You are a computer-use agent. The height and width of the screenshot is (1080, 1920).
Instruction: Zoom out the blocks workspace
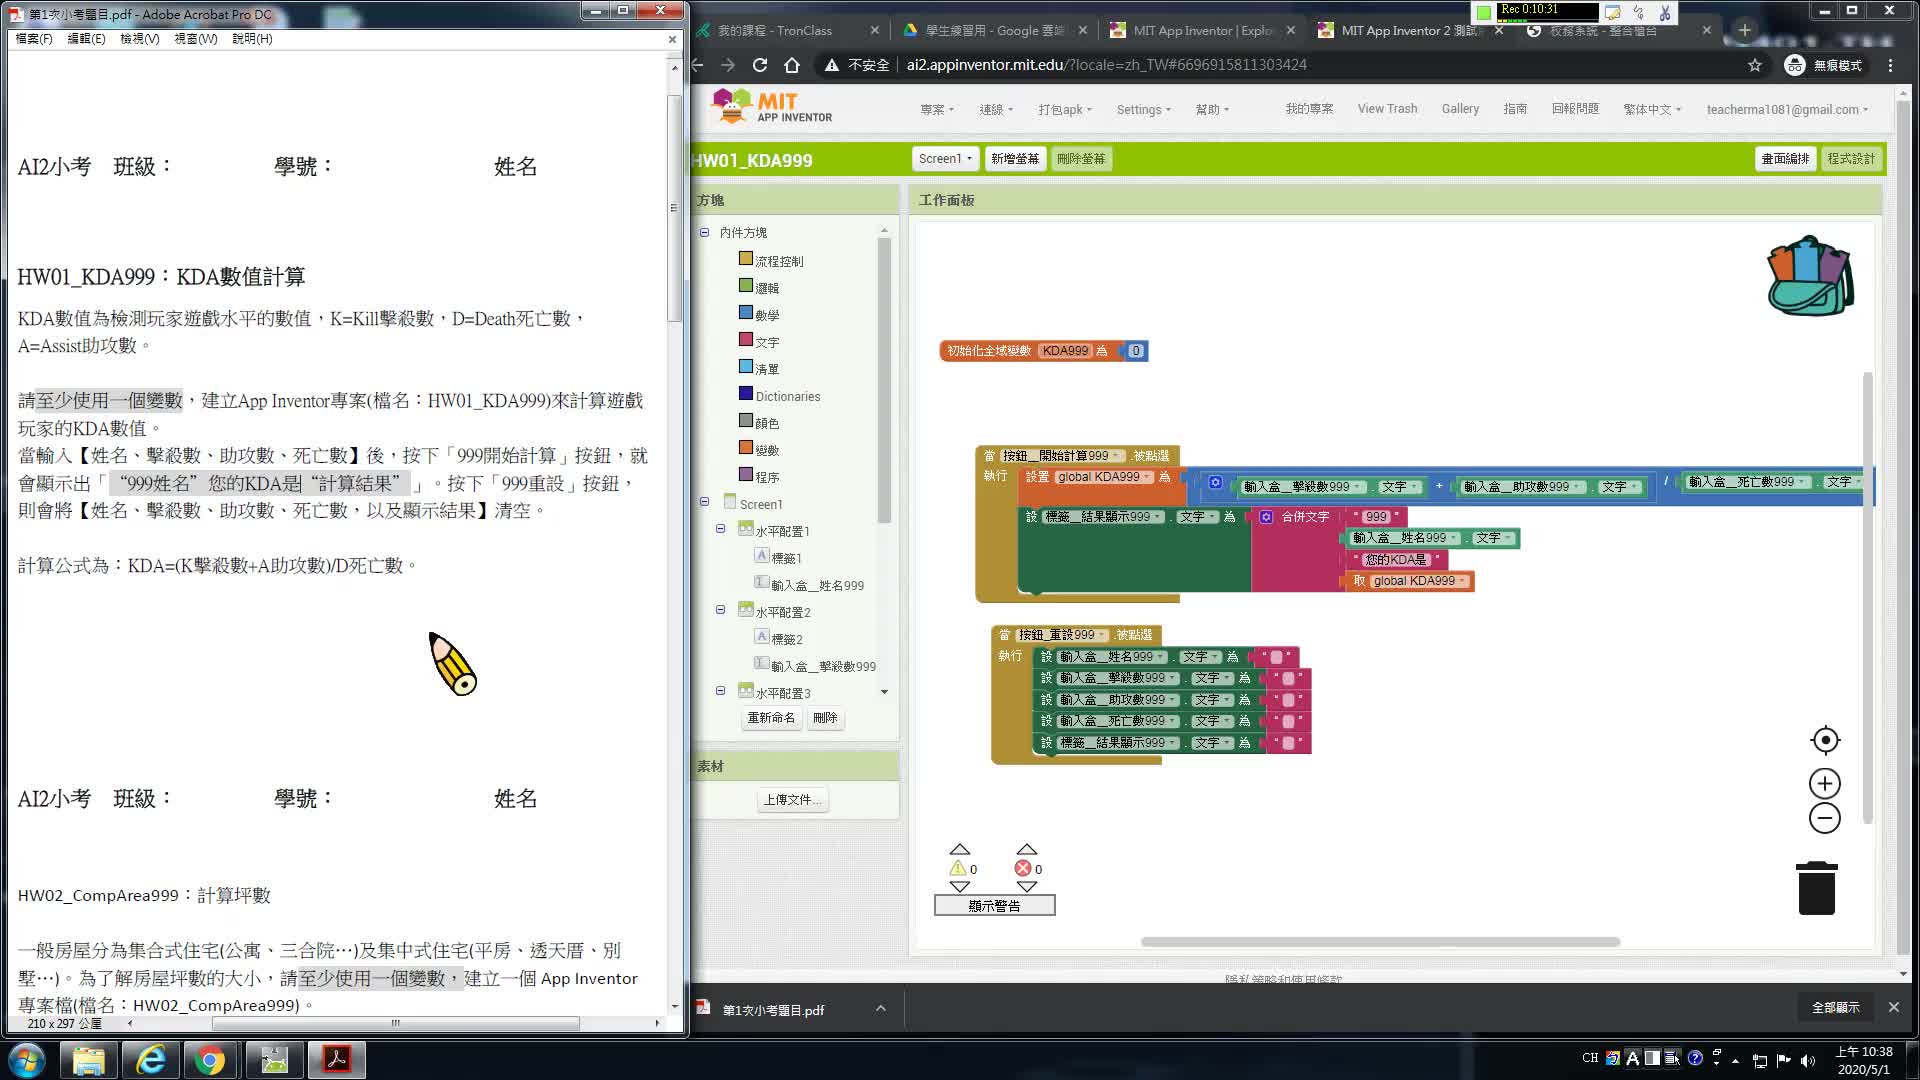[1825, 818]
